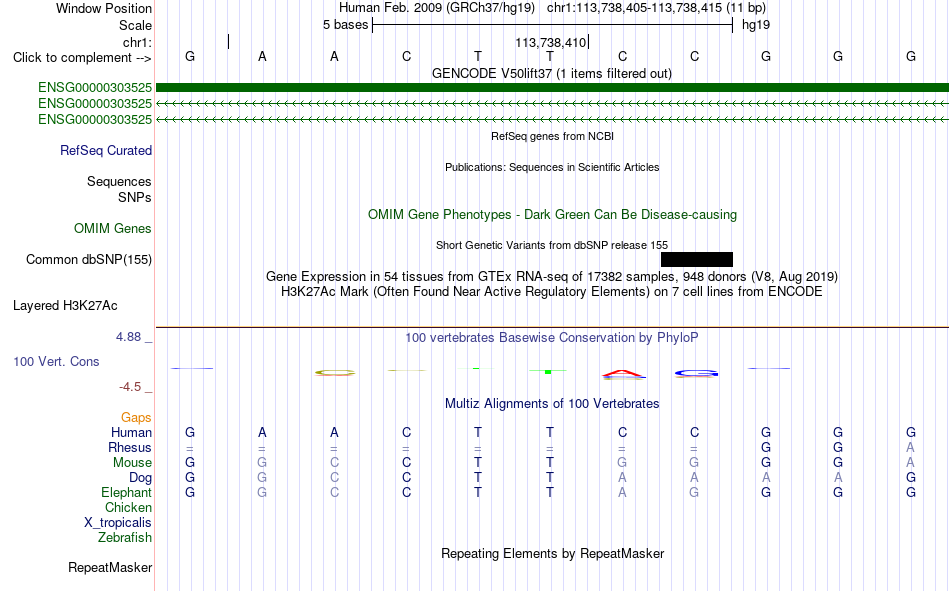Click the RefSeq Curated track label
This screenshot has width=950, height=591.
[105, 150]
